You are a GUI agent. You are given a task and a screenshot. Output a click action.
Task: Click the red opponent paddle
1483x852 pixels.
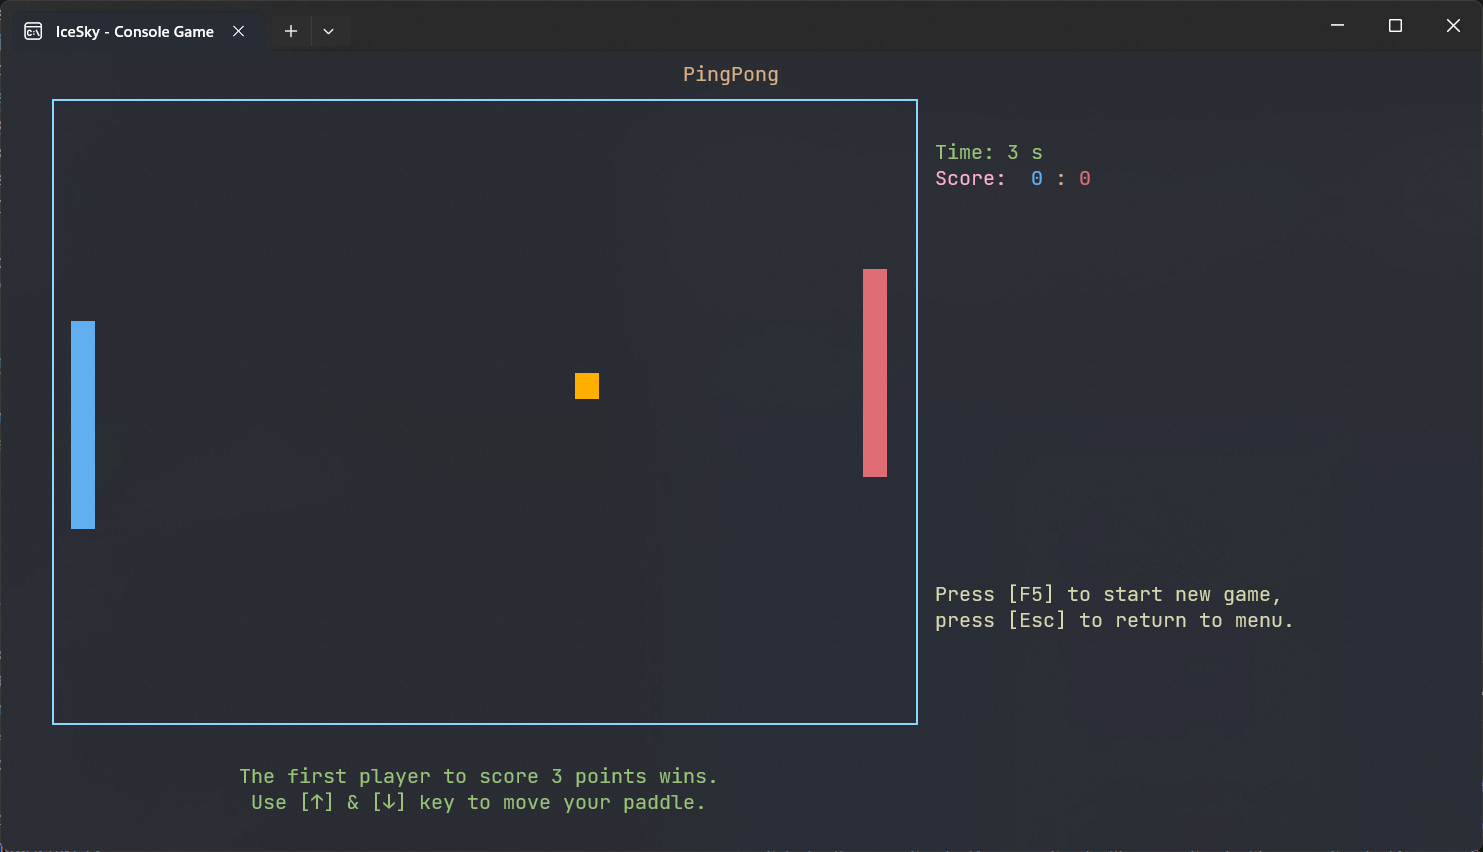pyautogui.click(x=875, y=373)
